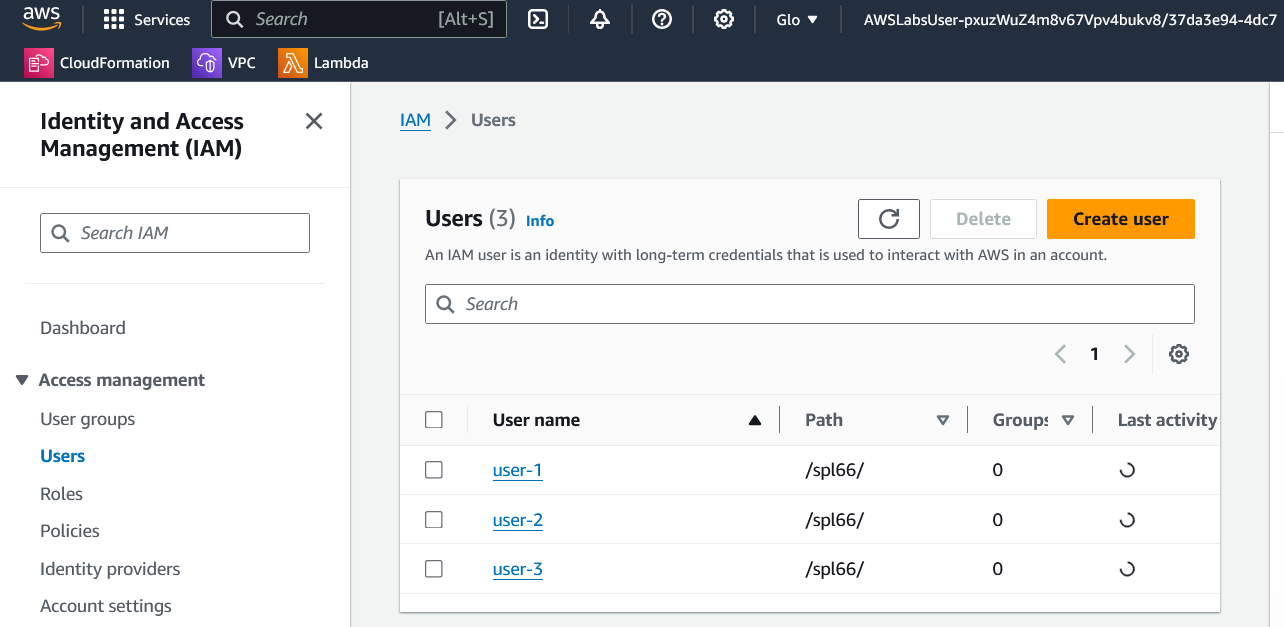Open the CloudFormation favorite shortcut
Screen dimensions: 1284x627
[97, 62]
